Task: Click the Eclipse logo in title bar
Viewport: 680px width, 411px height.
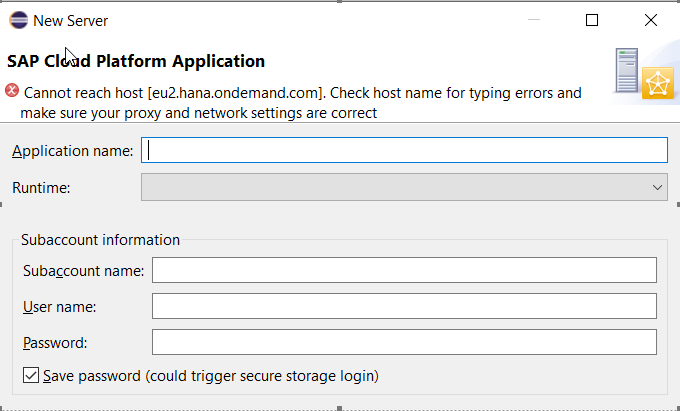Action: pyautogui.click(x=19, y=20)
